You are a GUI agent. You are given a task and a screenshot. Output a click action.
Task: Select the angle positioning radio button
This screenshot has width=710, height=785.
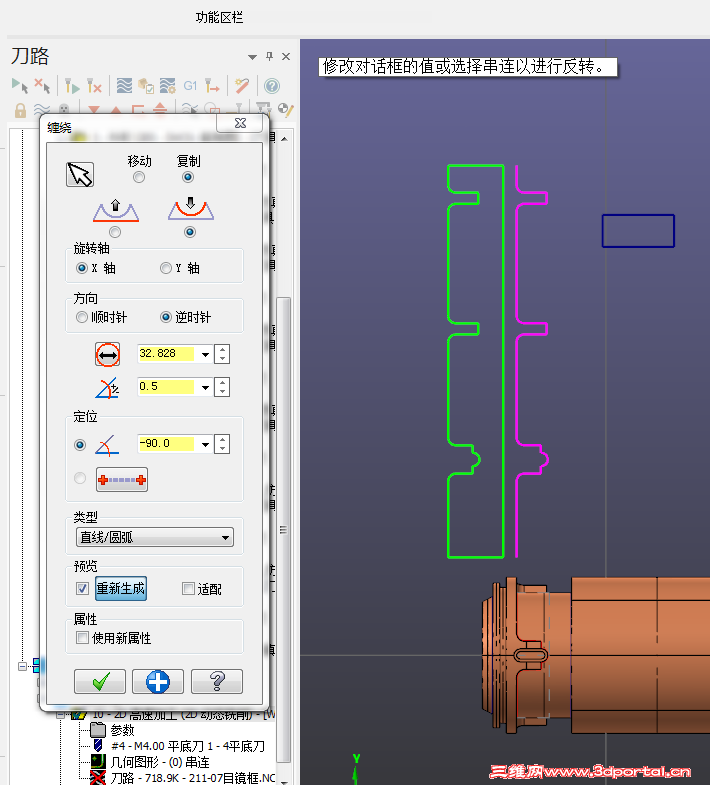click(80, 445)
